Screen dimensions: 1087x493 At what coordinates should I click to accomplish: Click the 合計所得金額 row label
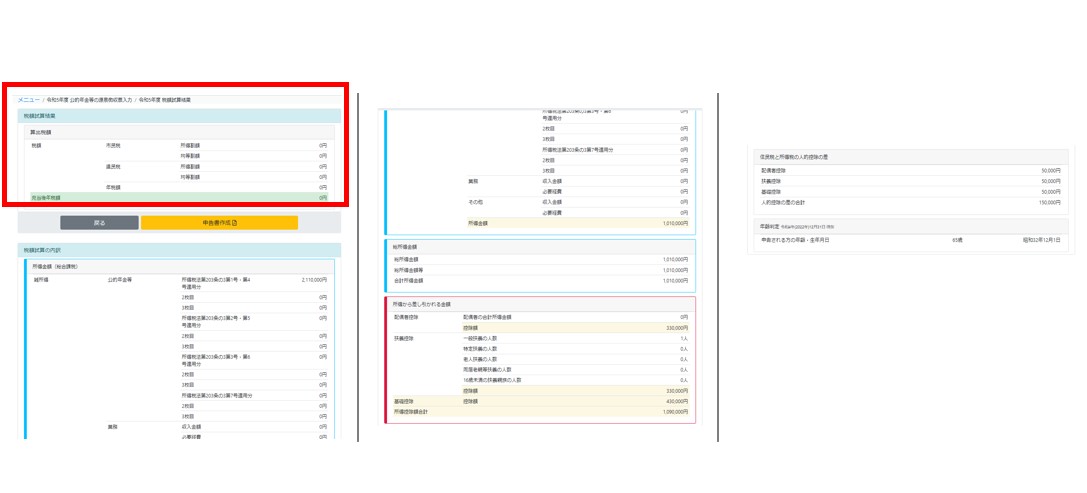(408, 280)
